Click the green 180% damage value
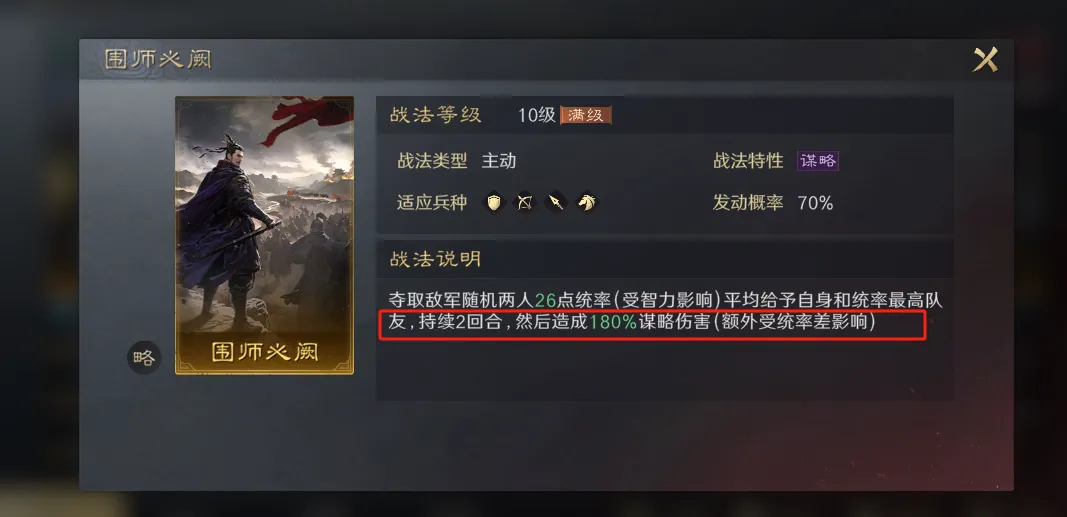This screenshot has height=517, width=1067. click(x=612, y=322)
